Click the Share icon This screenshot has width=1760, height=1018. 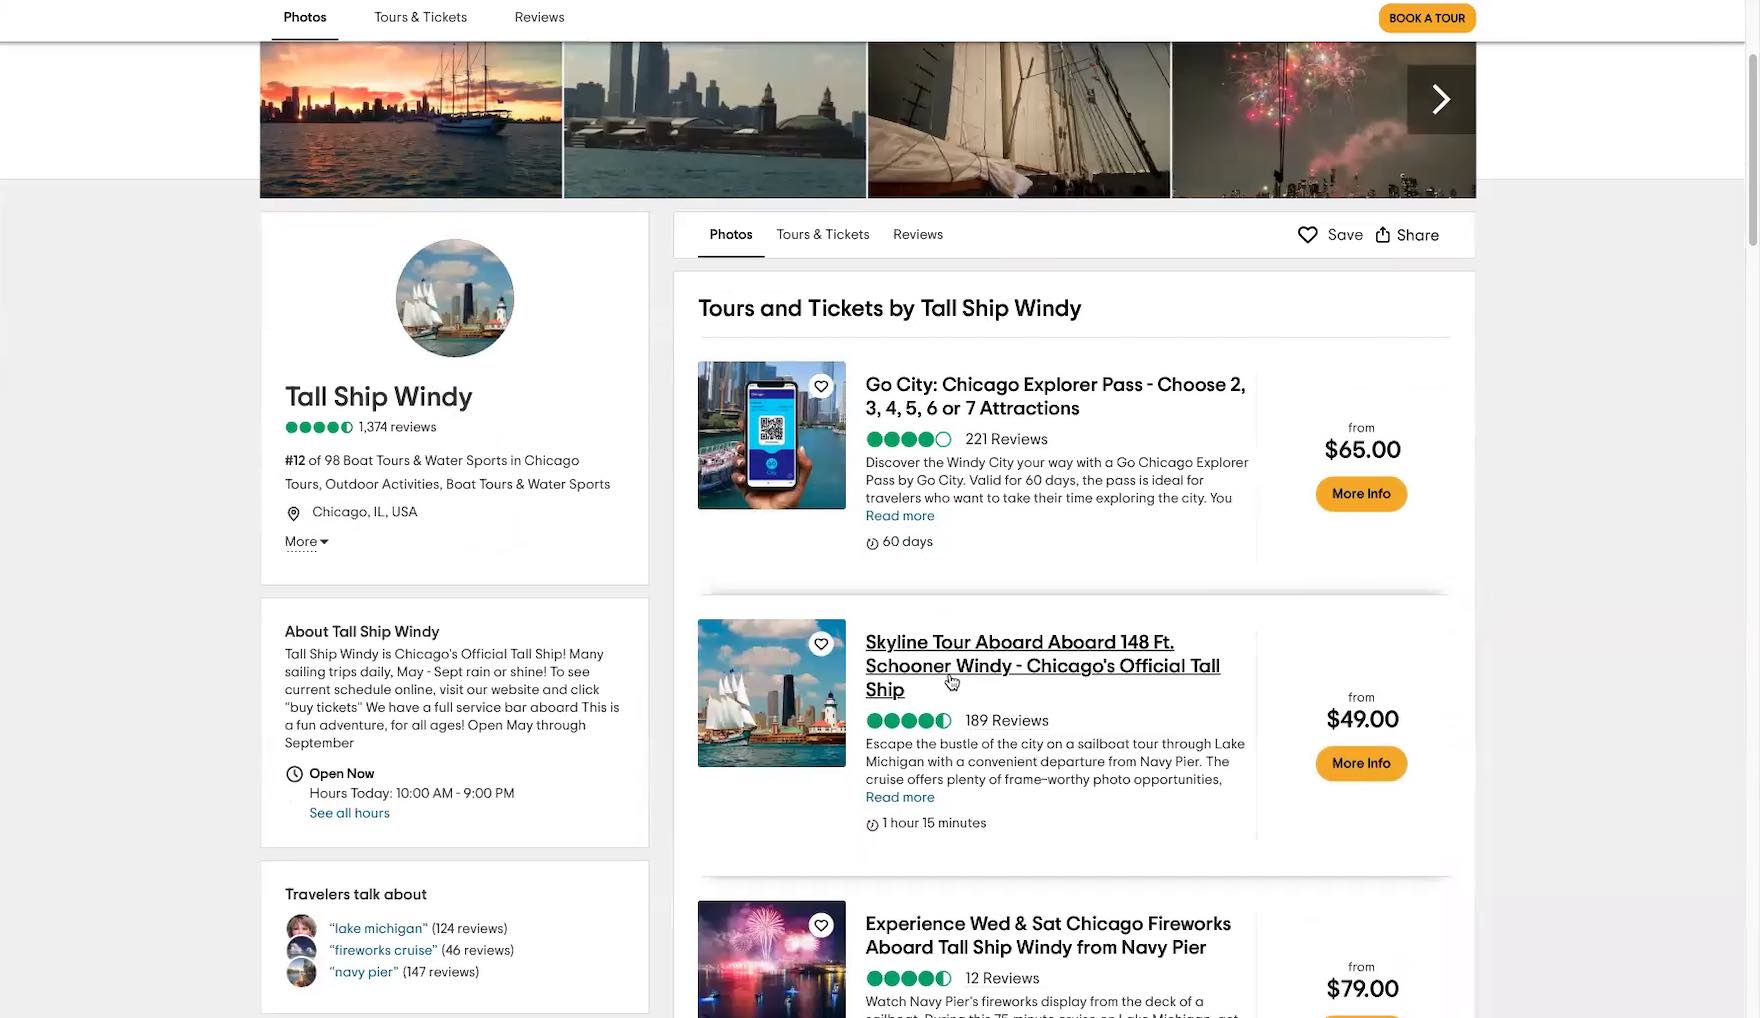pyautogui.click(x=1383, y=235)
